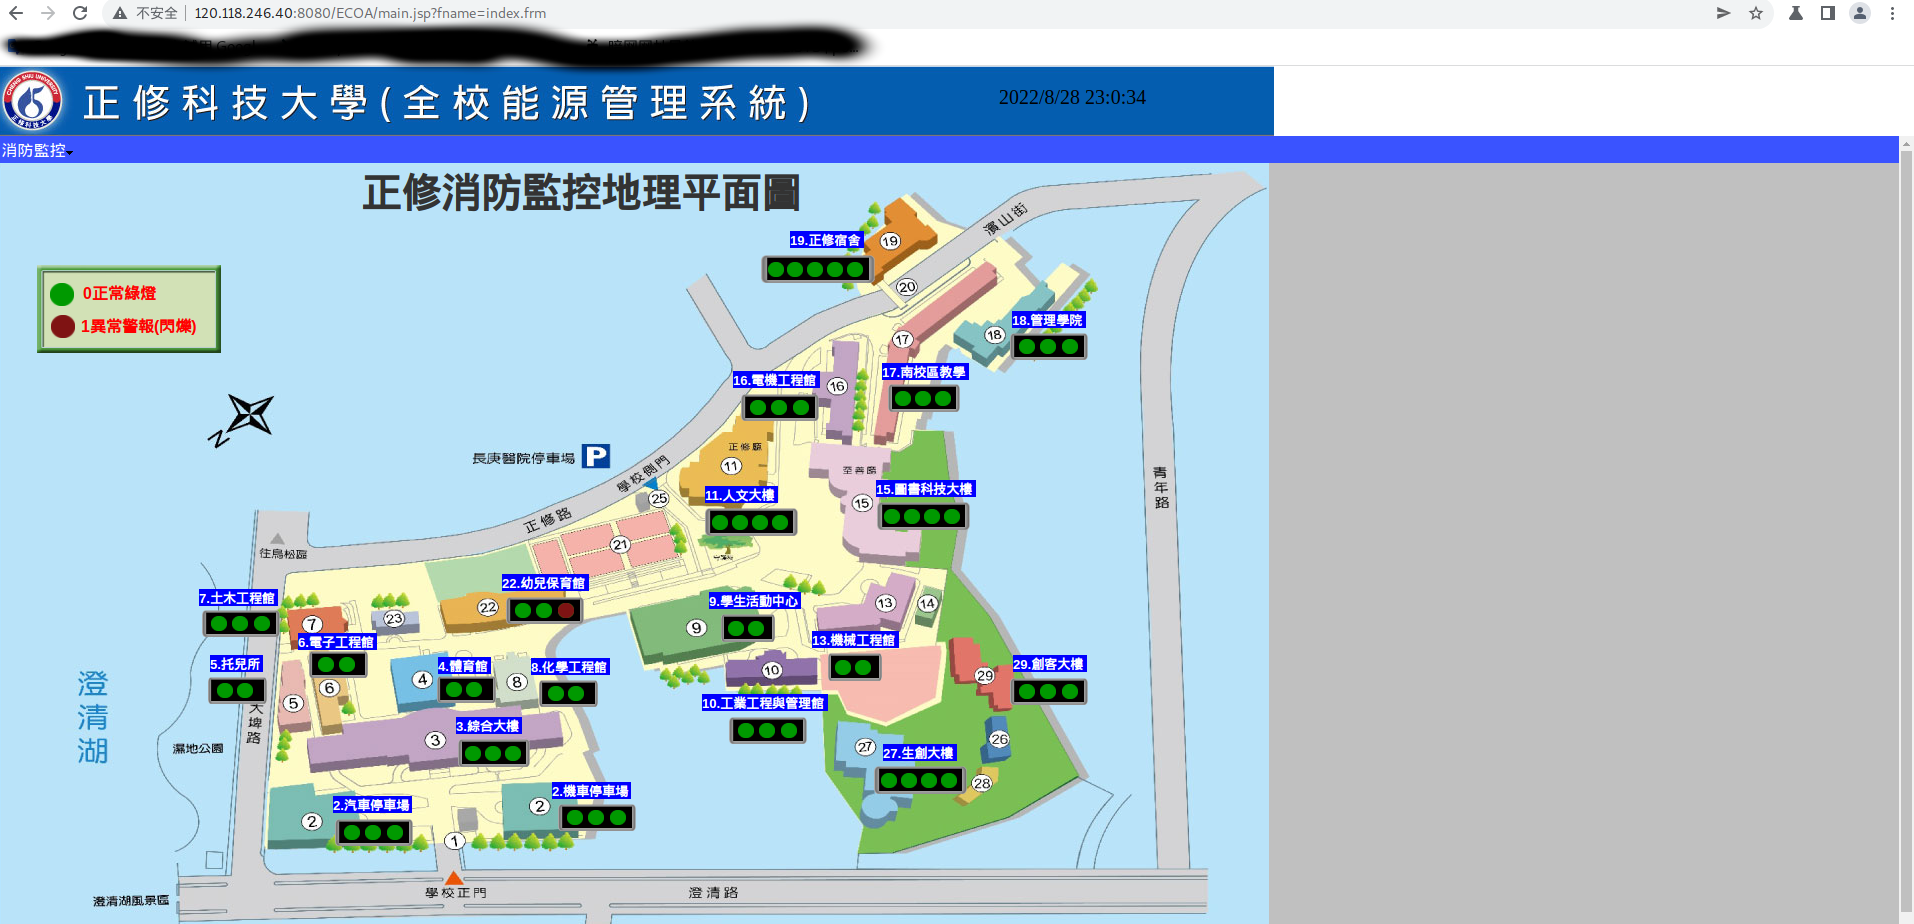Select the 3.綜合大樓 label
Screen dimensions: 1914x924
(488, 726)
